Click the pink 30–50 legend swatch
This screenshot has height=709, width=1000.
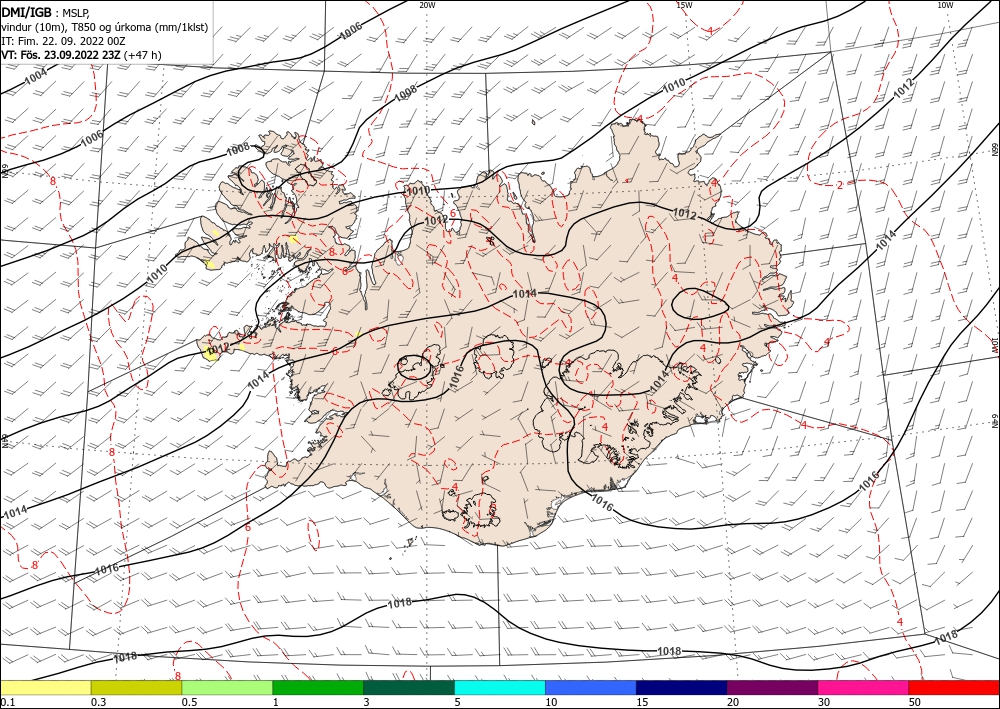(864, 688)
